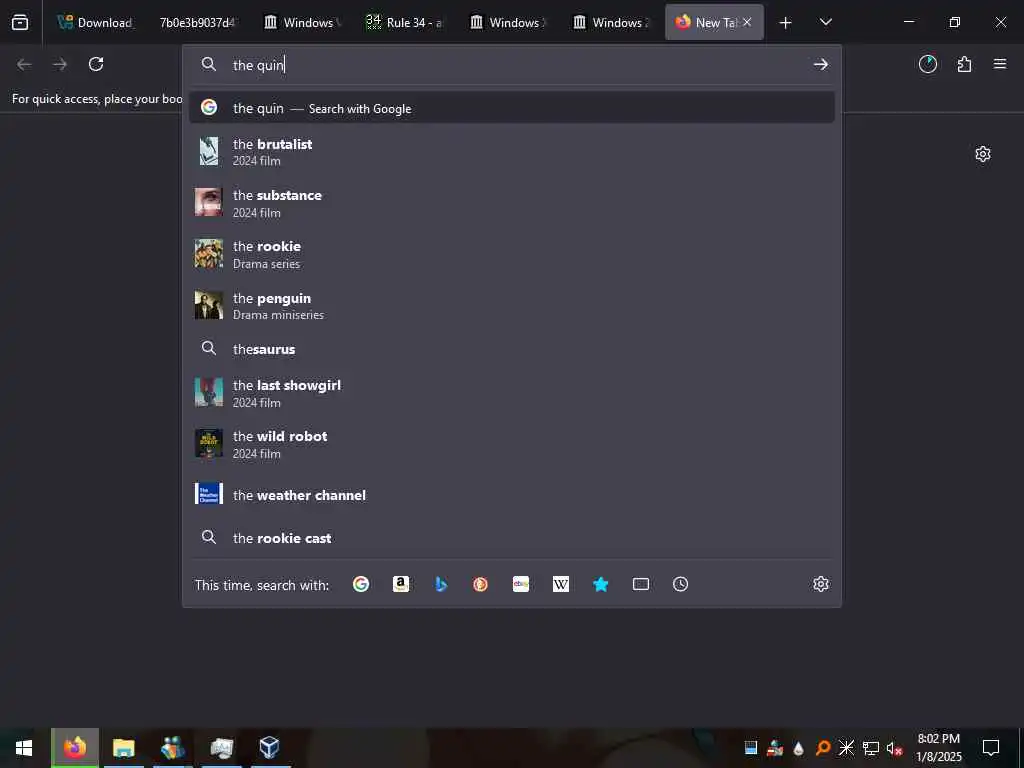The height and width of the screenshot is (768, 1024).
Task: Expand the list all tabs chevron
Action: point(825,22)
